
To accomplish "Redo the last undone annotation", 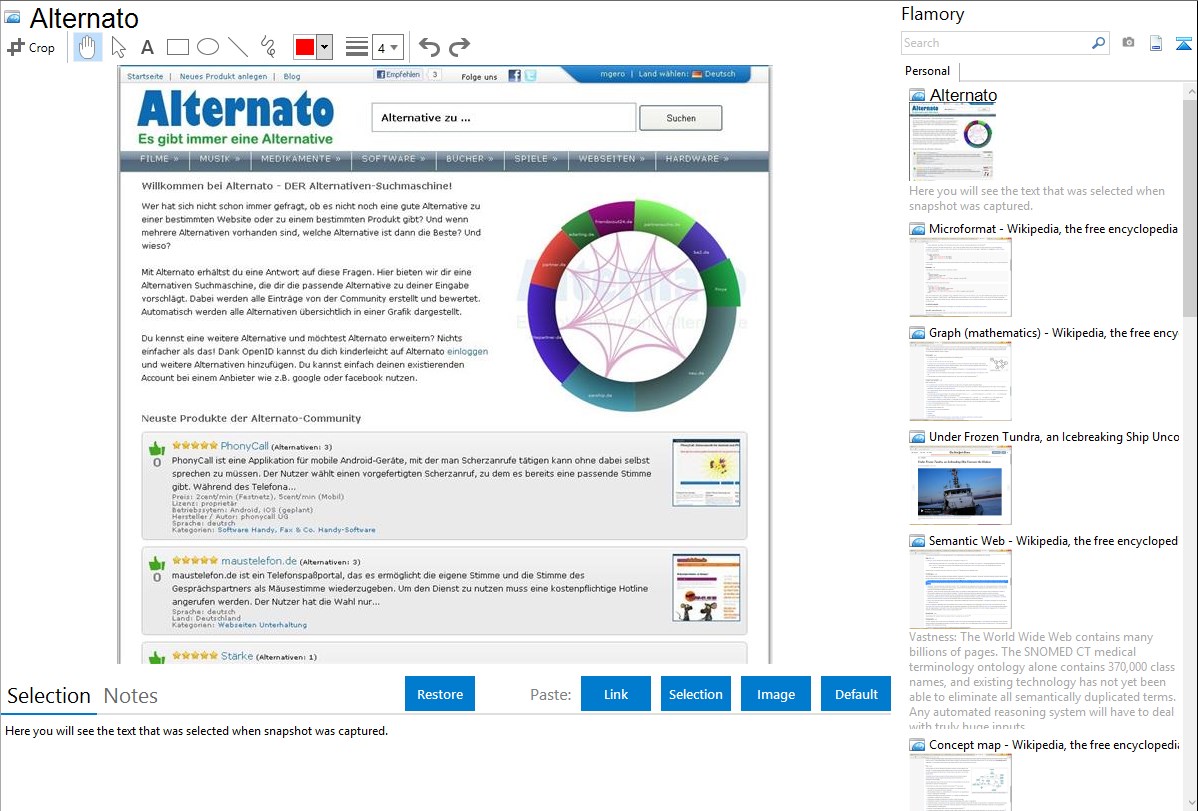I will [x=459, y=47].
